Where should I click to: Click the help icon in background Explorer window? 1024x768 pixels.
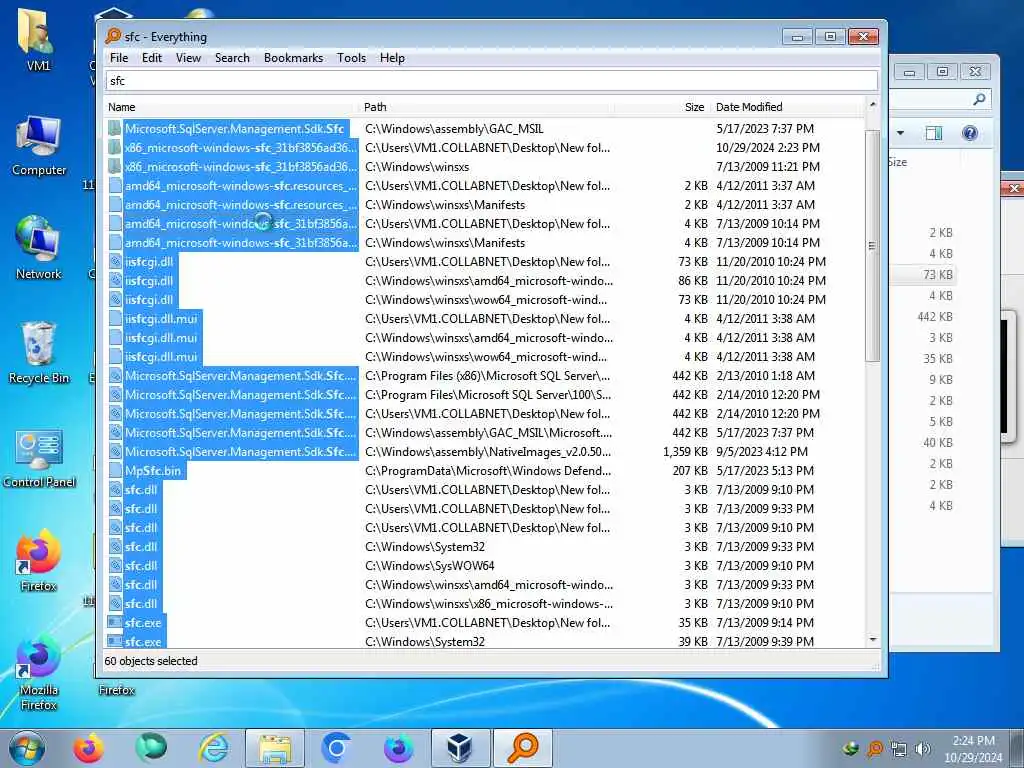970,133
